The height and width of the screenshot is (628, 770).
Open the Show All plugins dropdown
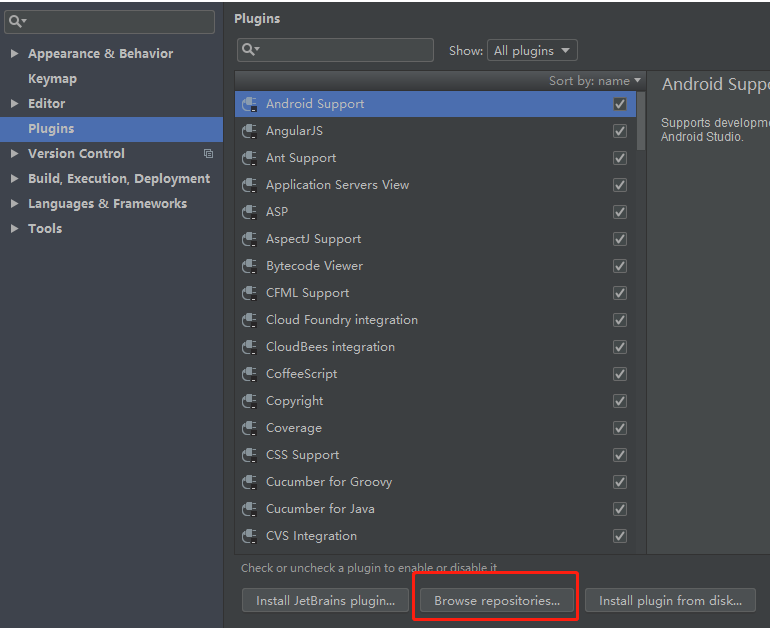tap(532, 51)
